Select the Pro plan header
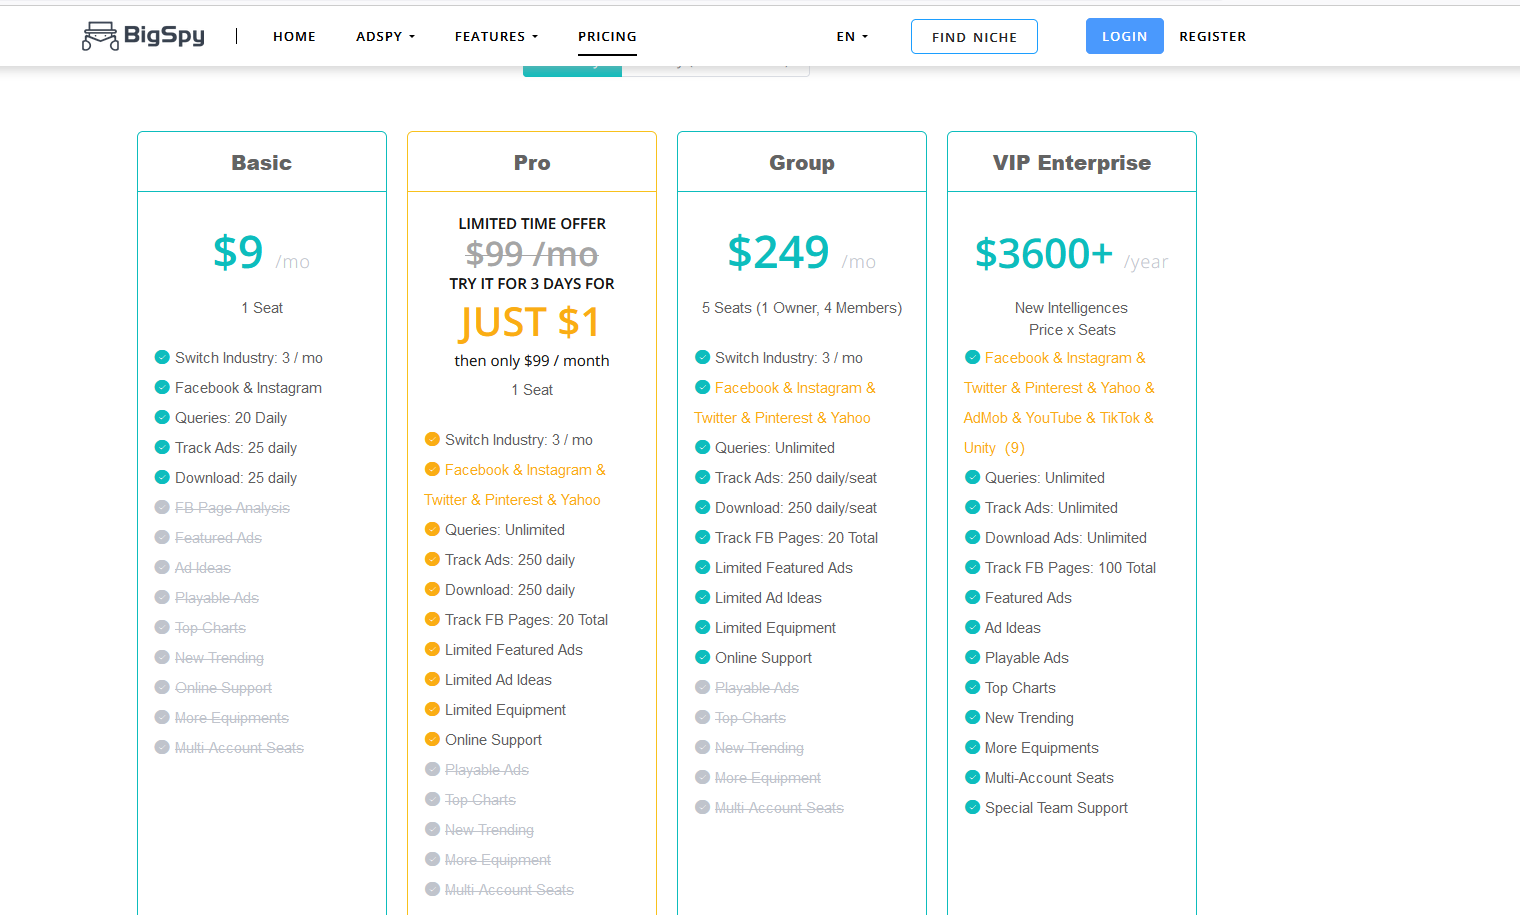1520x915 pixels. (x=532, y=162)
